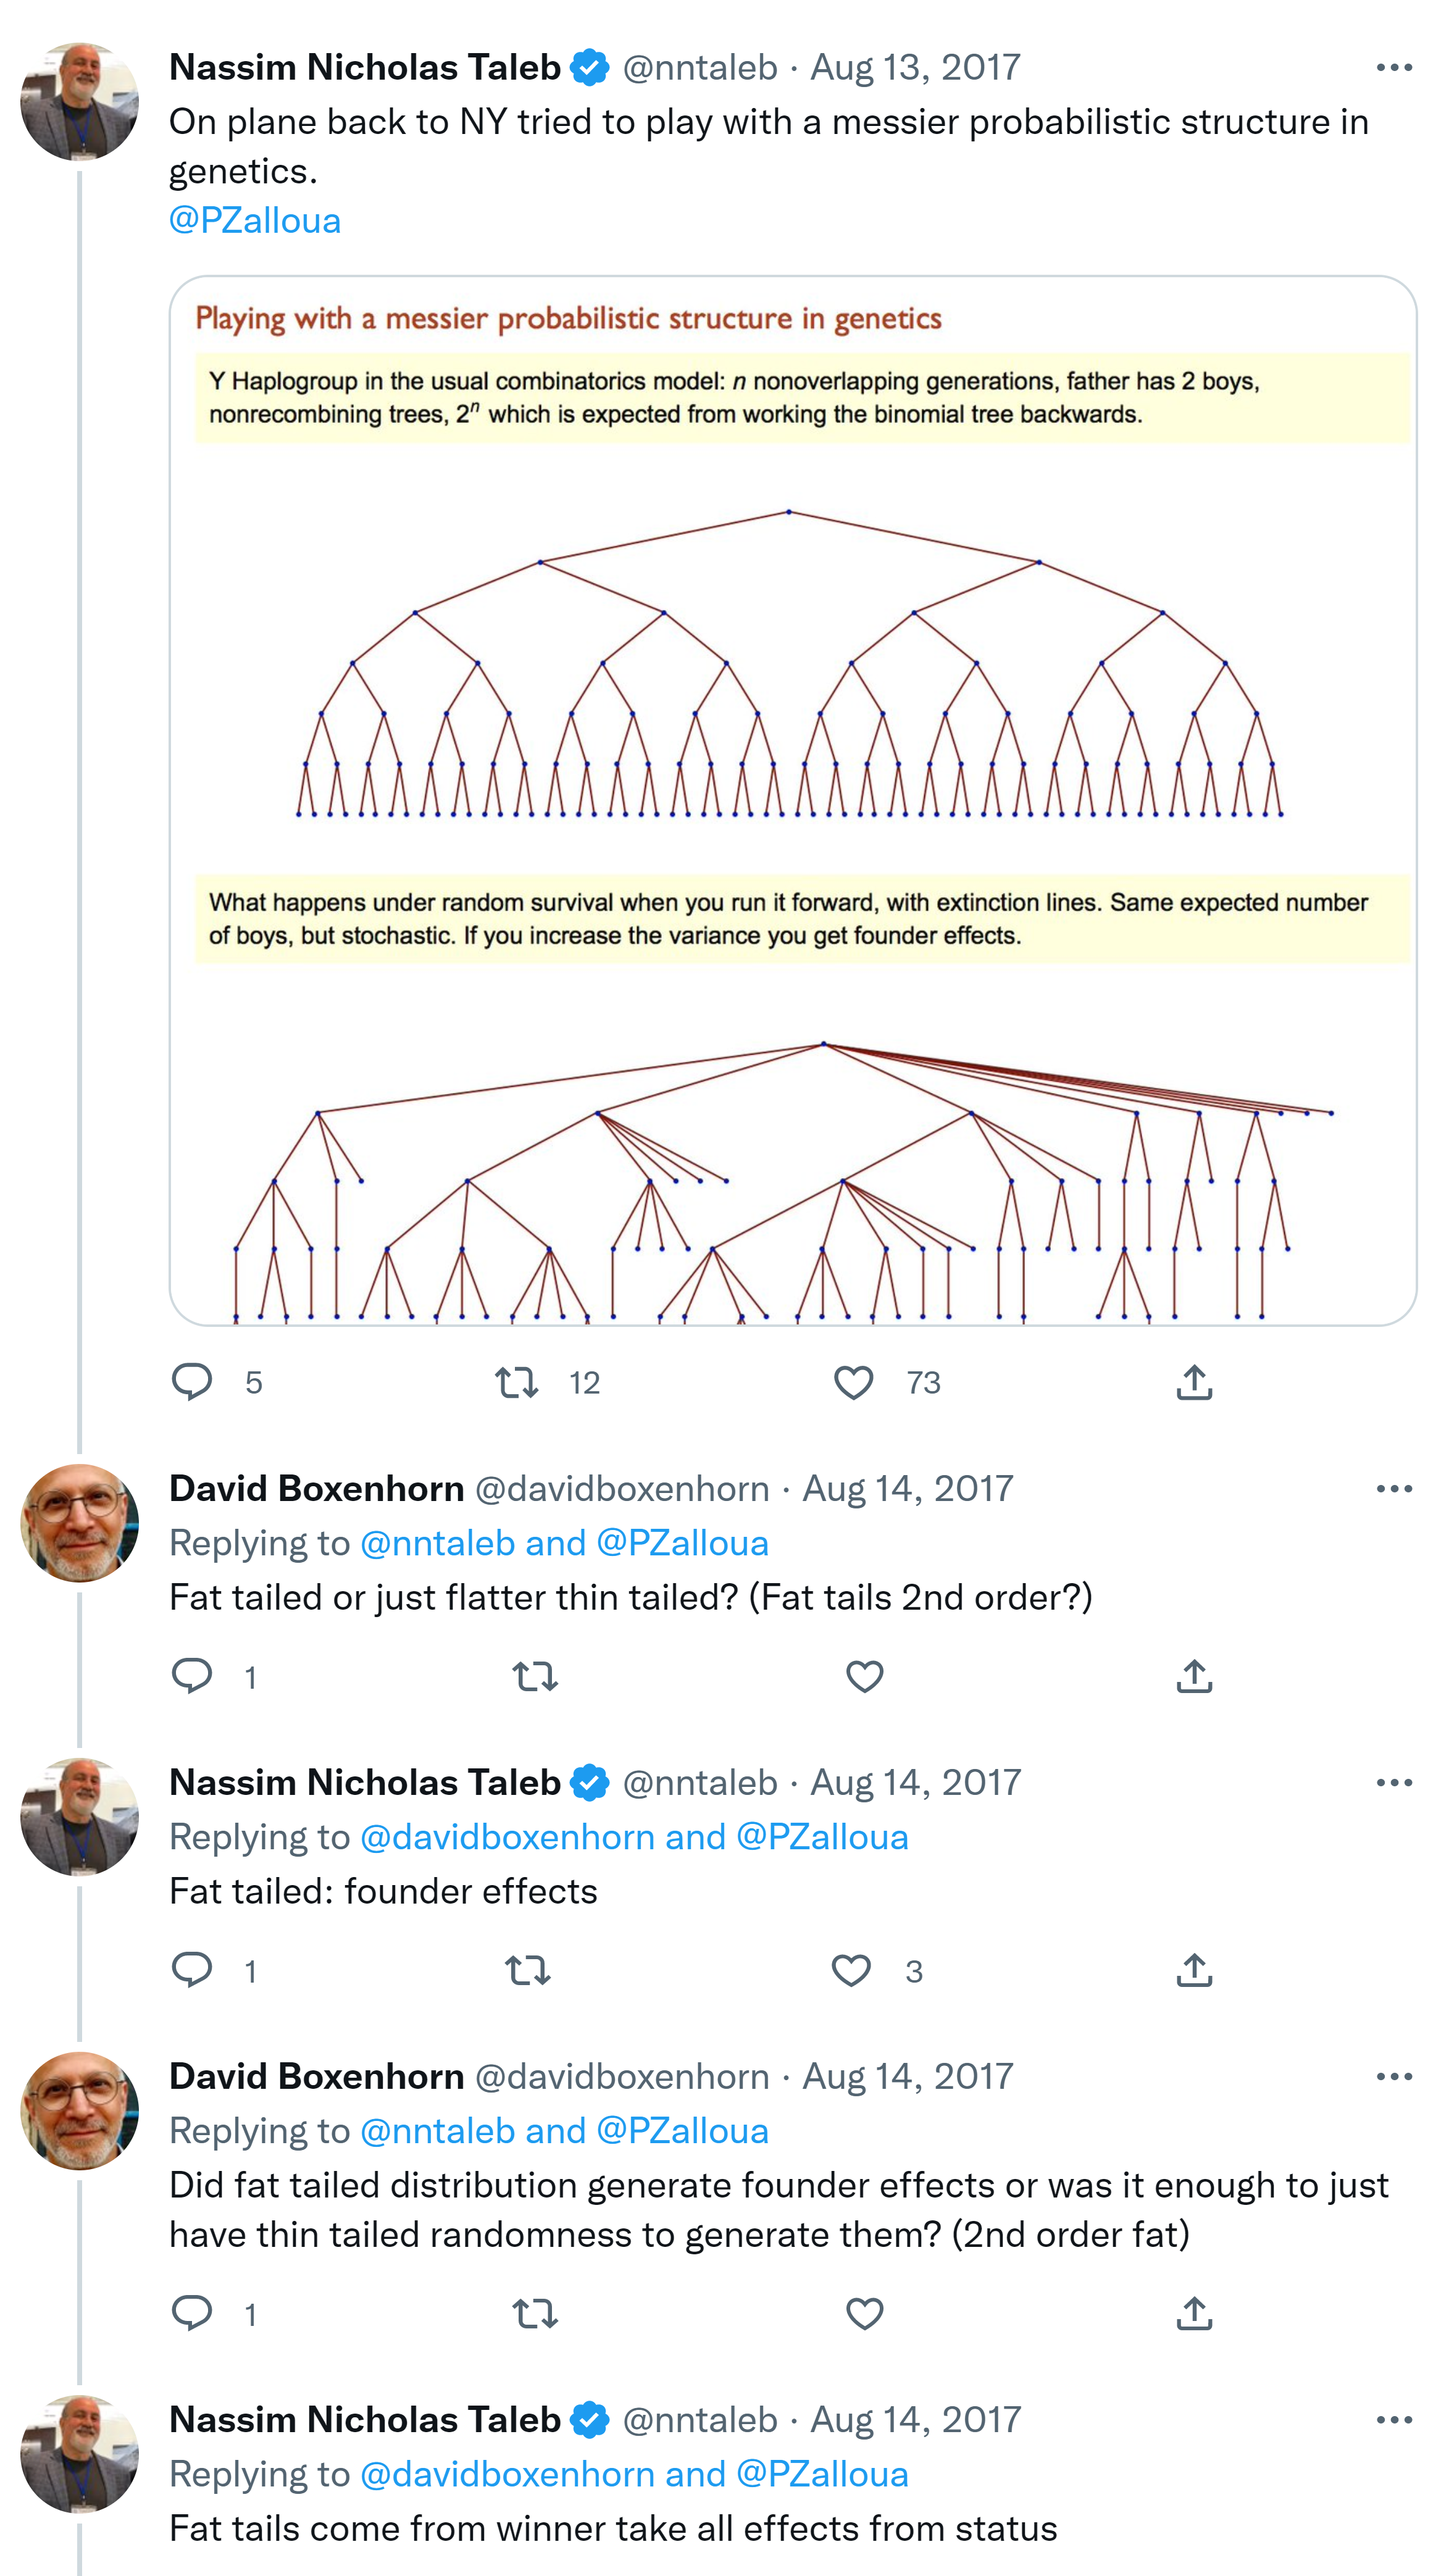This screenshot has width=1441, height=2576.
Task: Like Taleb's main genetics tweet
Action: coord(853,1383)
